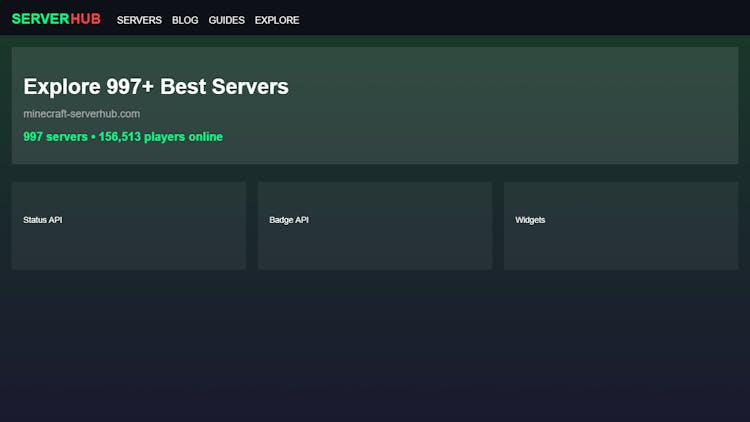Click the Status API label text

(x=43, y=220)
